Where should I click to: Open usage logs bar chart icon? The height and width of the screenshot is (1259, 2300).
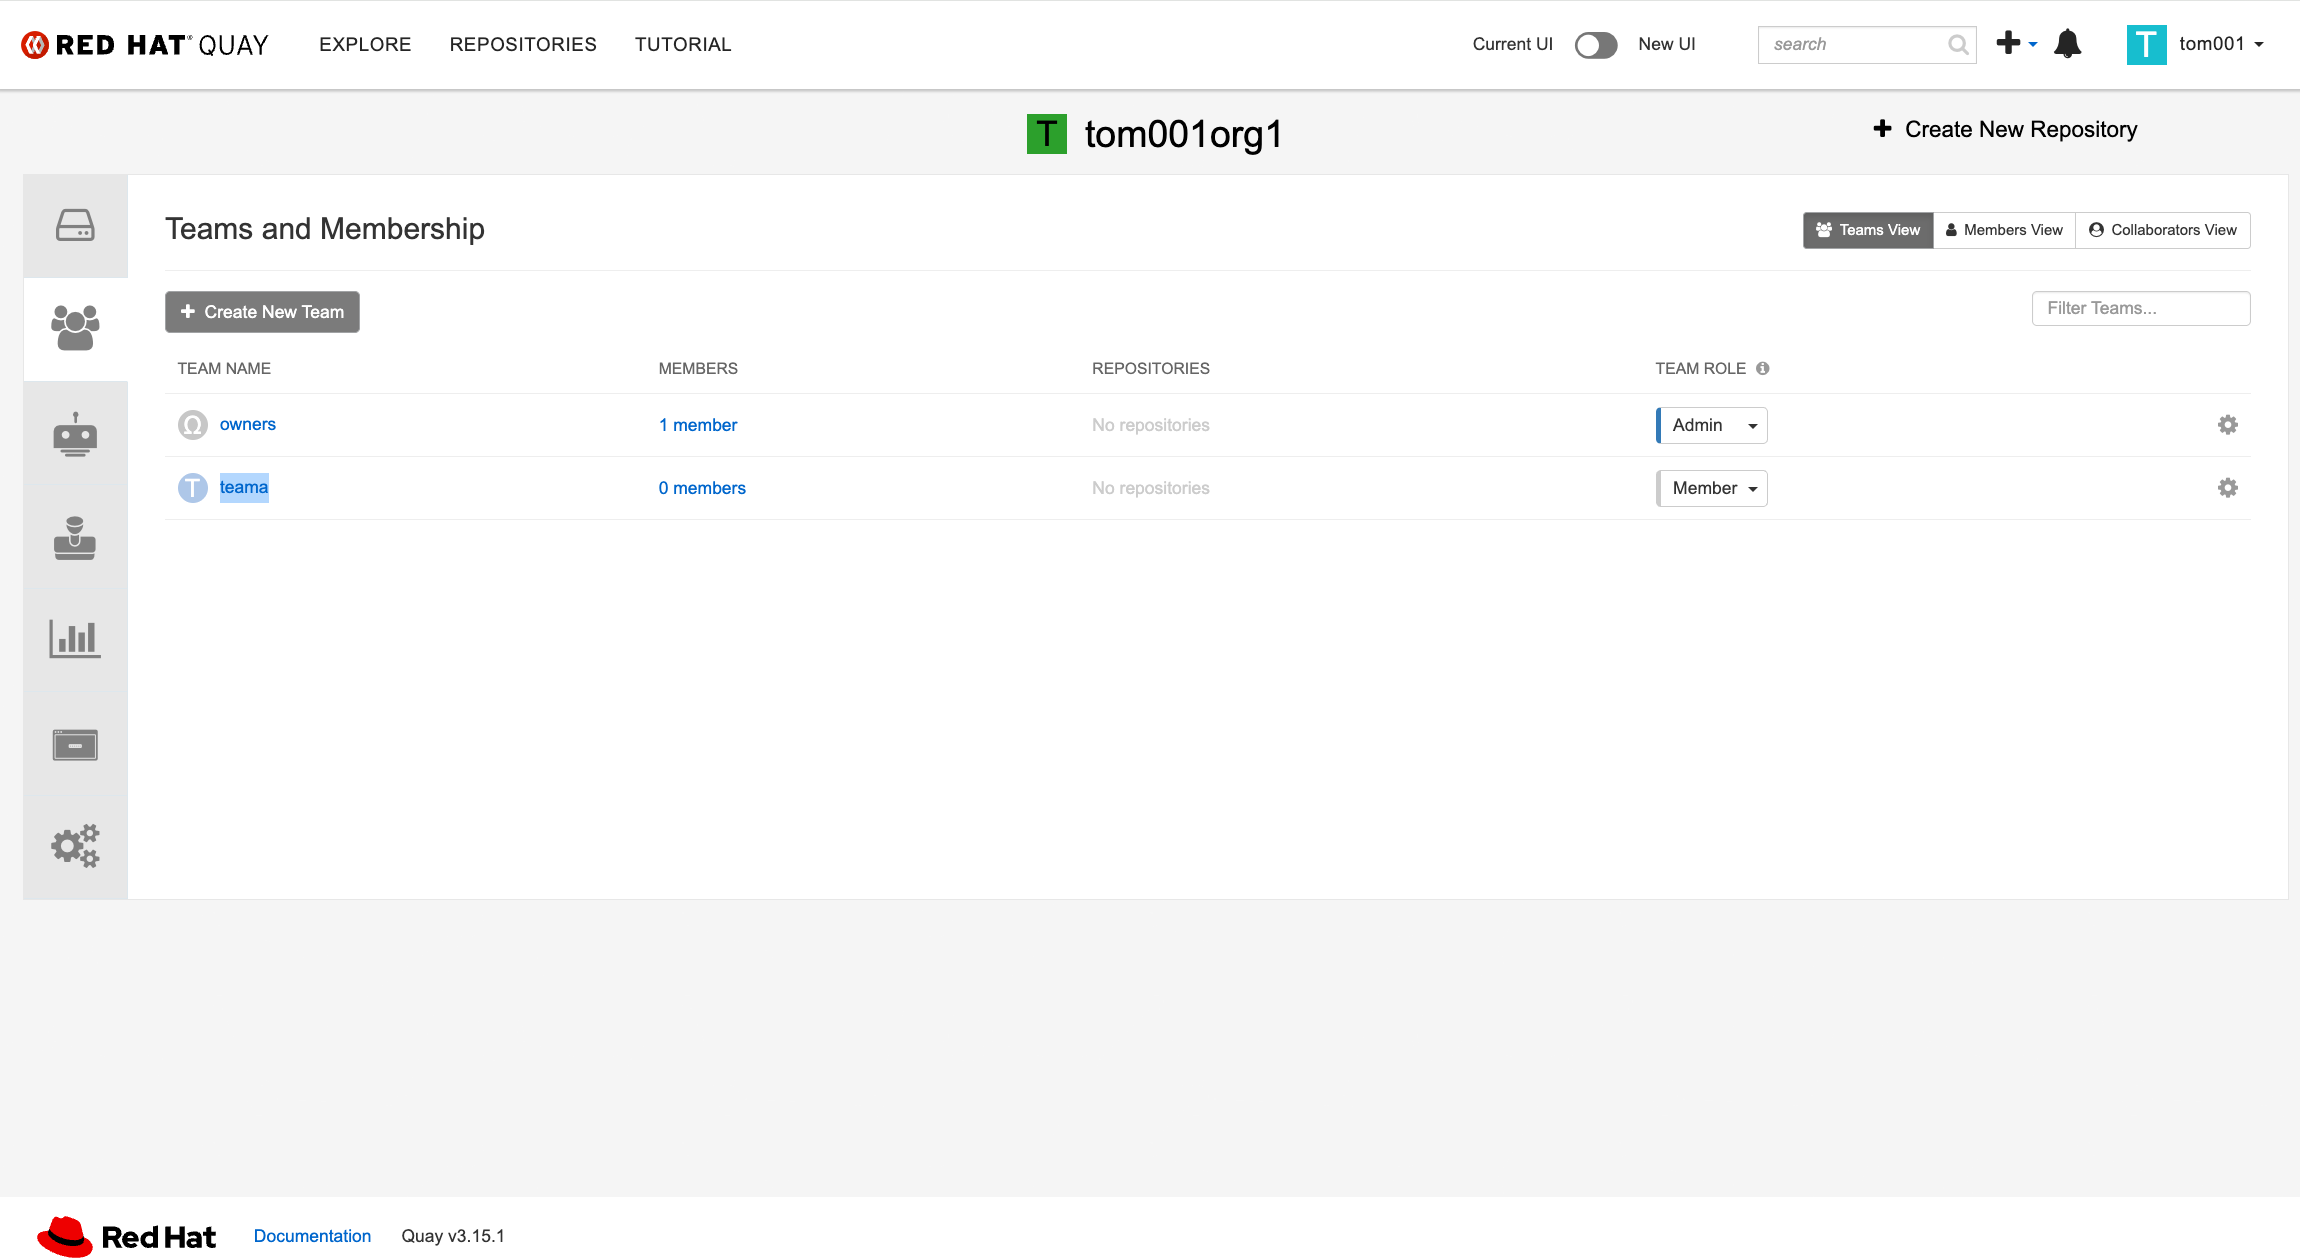click(x=75, y=638)
